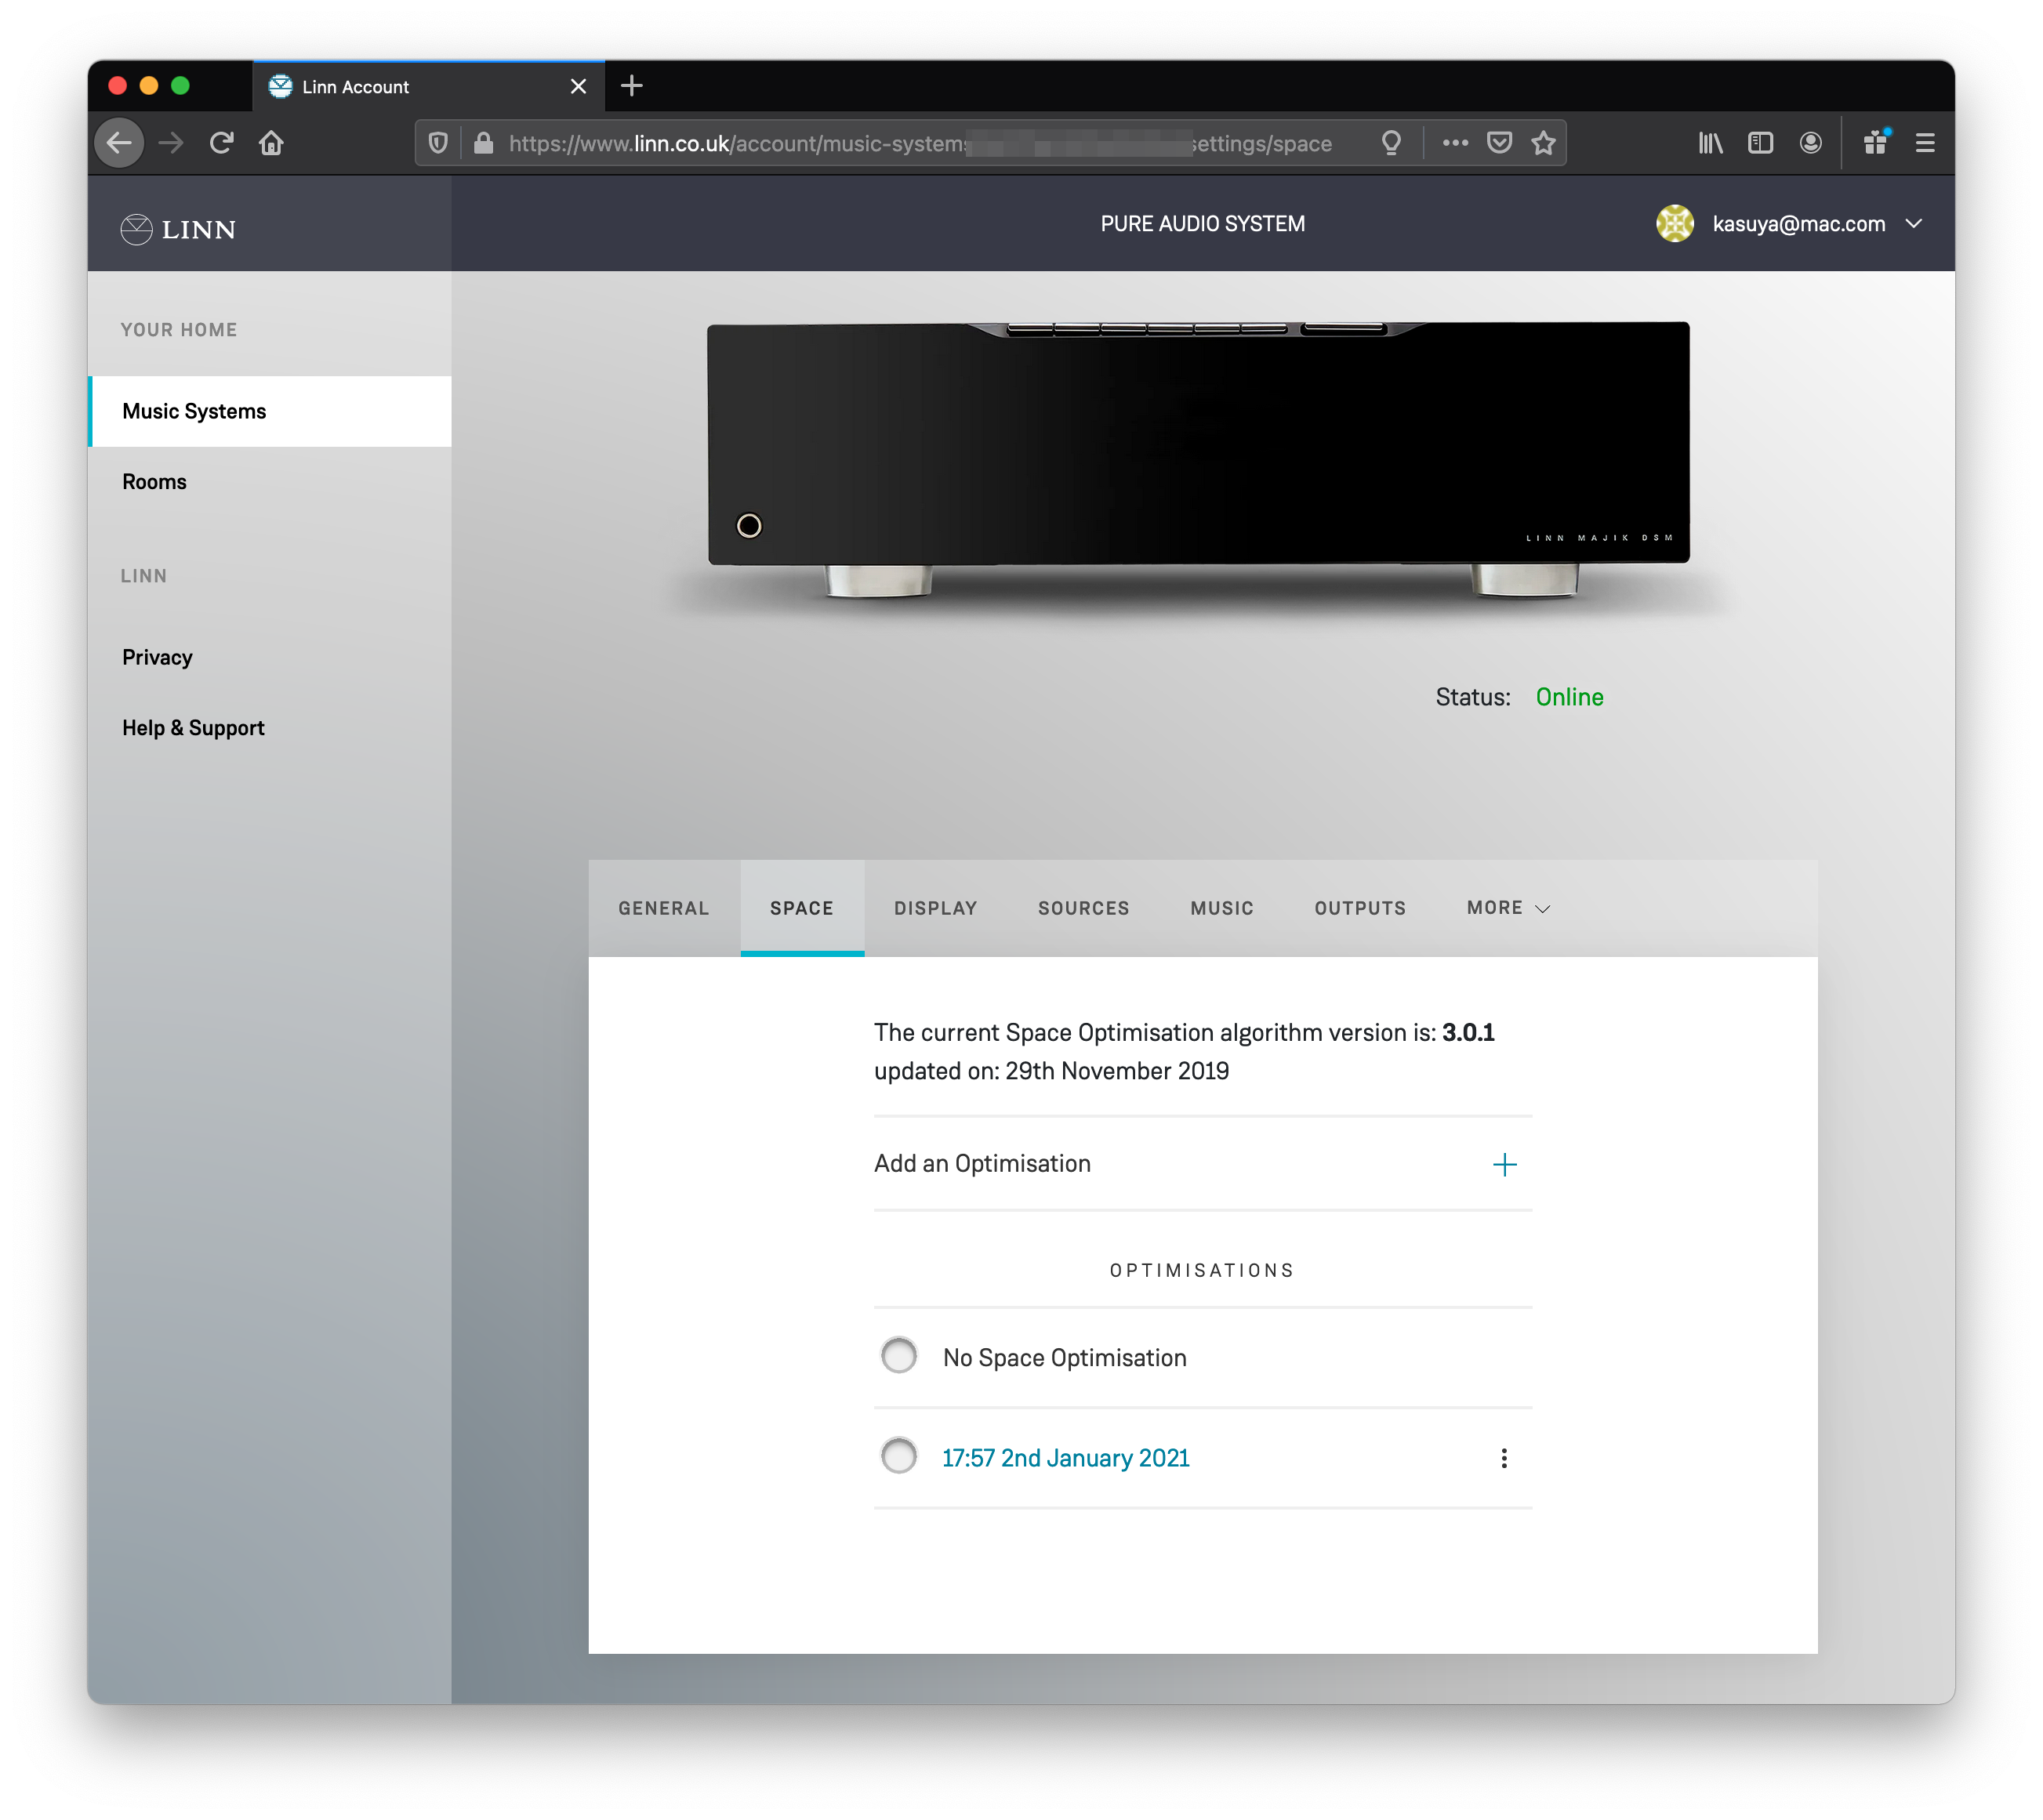Open Music Systems in the sidebar
2043x1820 pixels.
[270, 411]
